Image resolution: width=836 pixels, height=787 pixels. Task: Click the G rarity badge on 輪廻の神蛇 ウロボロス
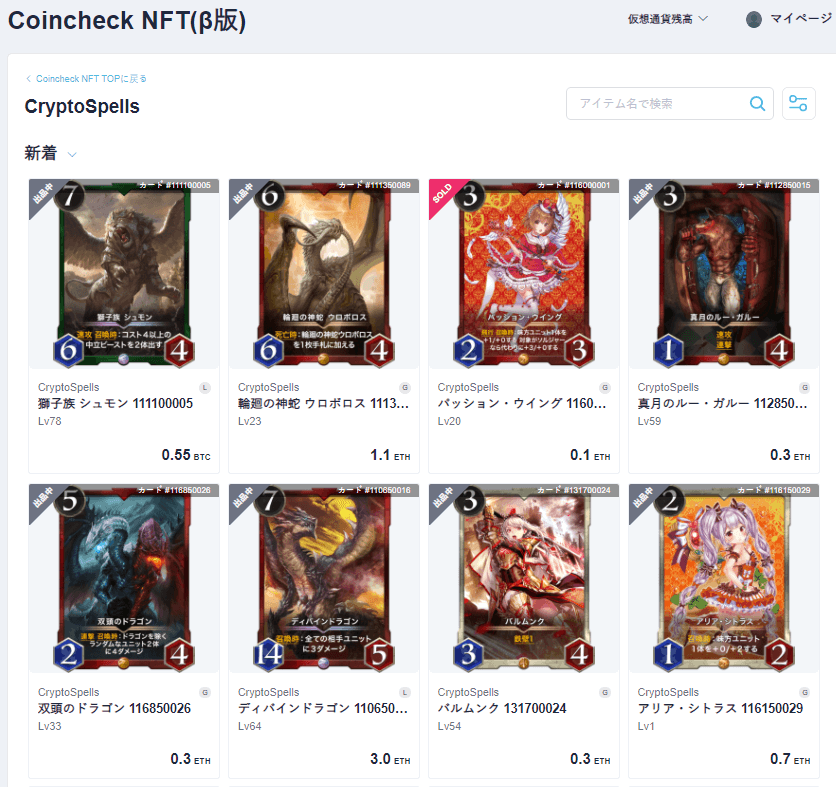(x=405, y=388)
